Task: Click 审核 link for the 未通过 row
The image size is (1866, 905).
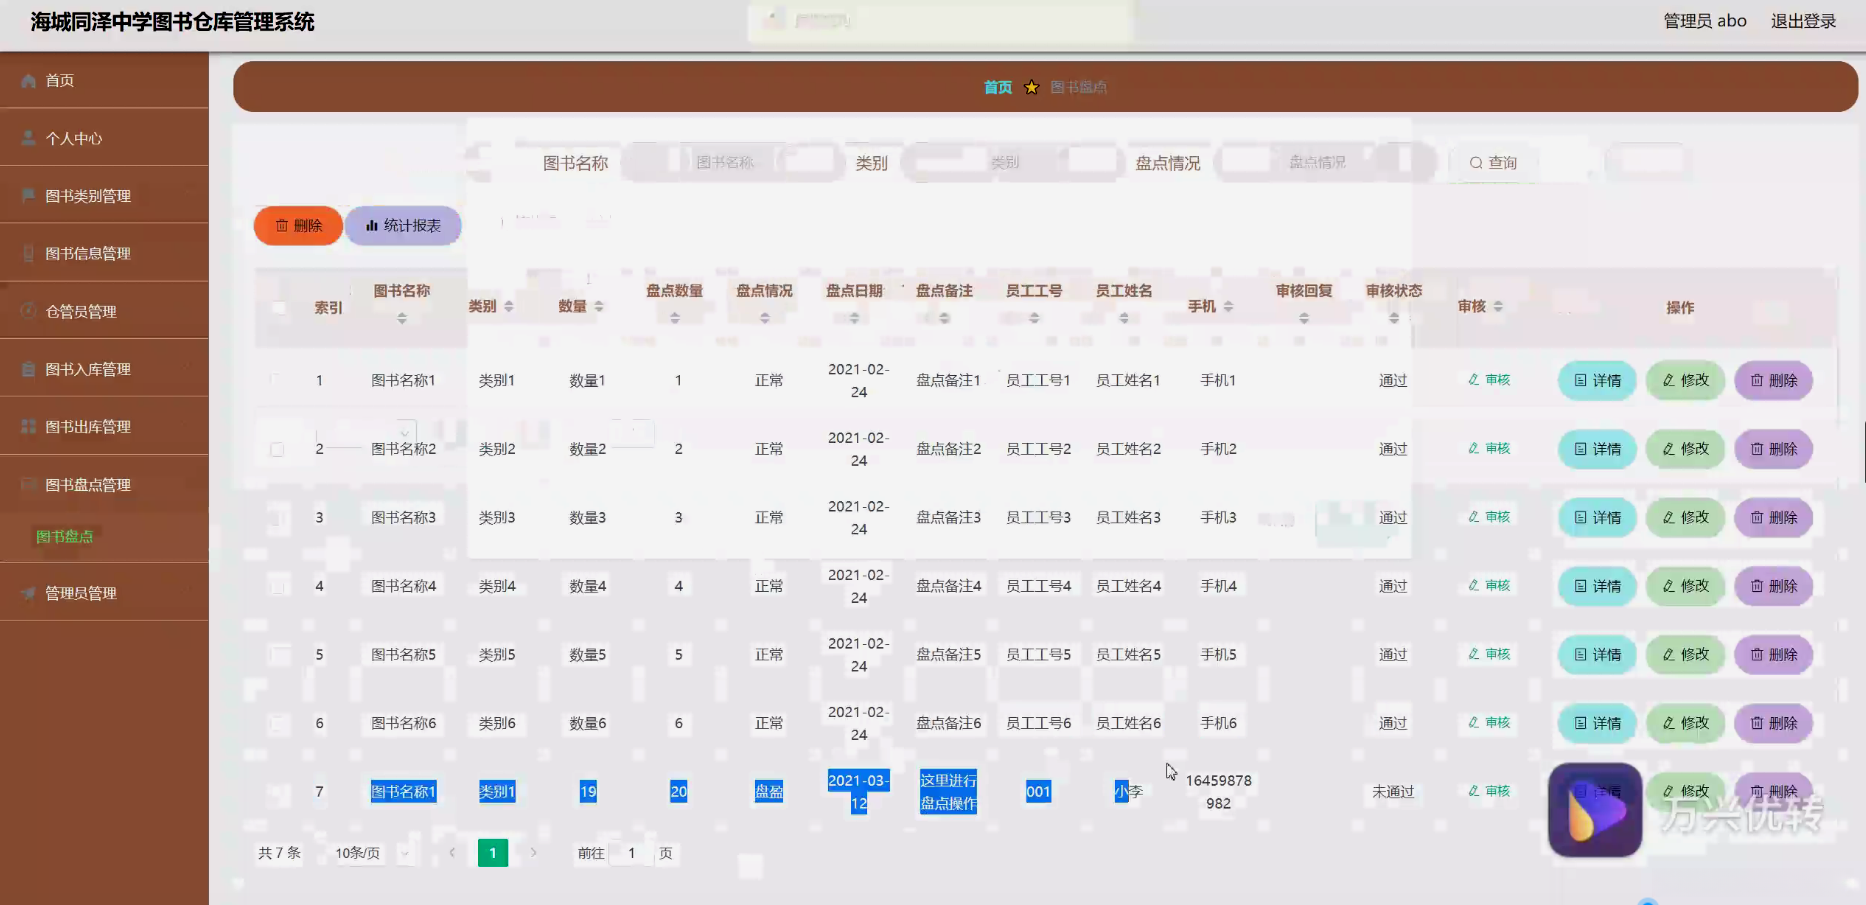Action: [x=1489, y=791]
